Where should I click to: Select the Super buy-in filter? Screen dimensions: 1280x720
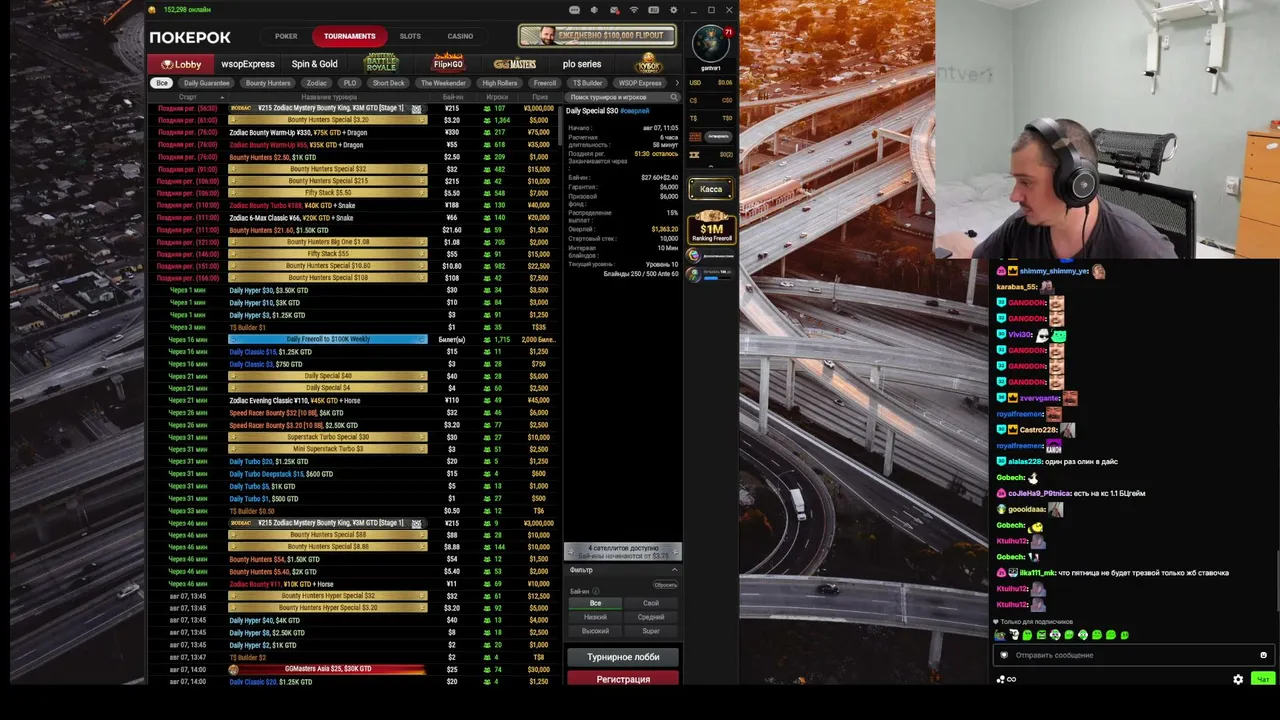(651, 631)
